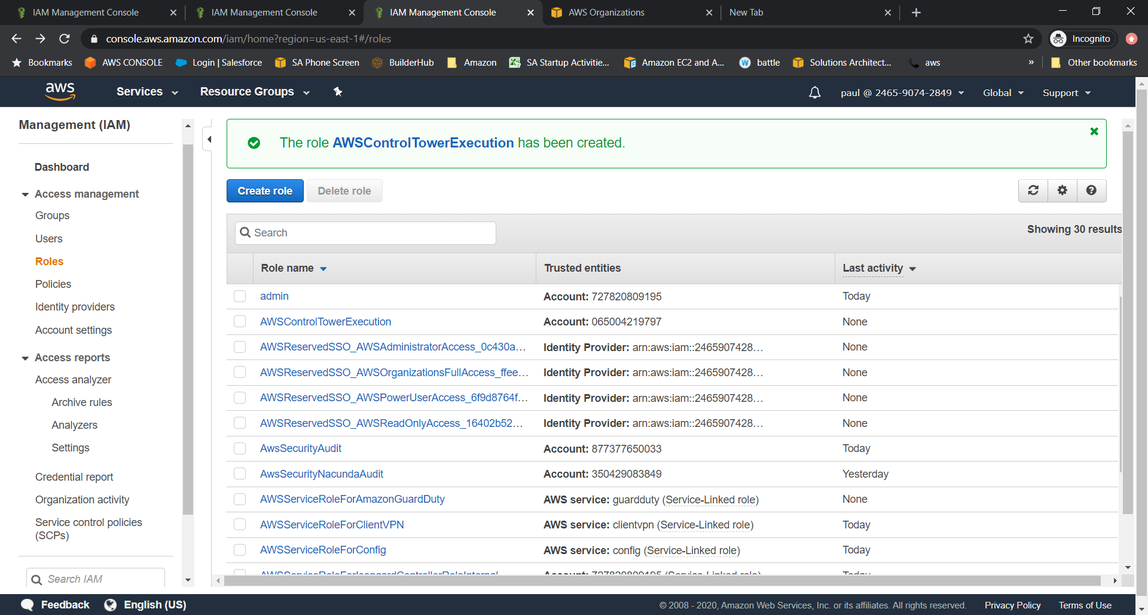The height and width of the screenshot is (615, 1148).
Task: Click the AWS logo home icon
Action: 60,91
